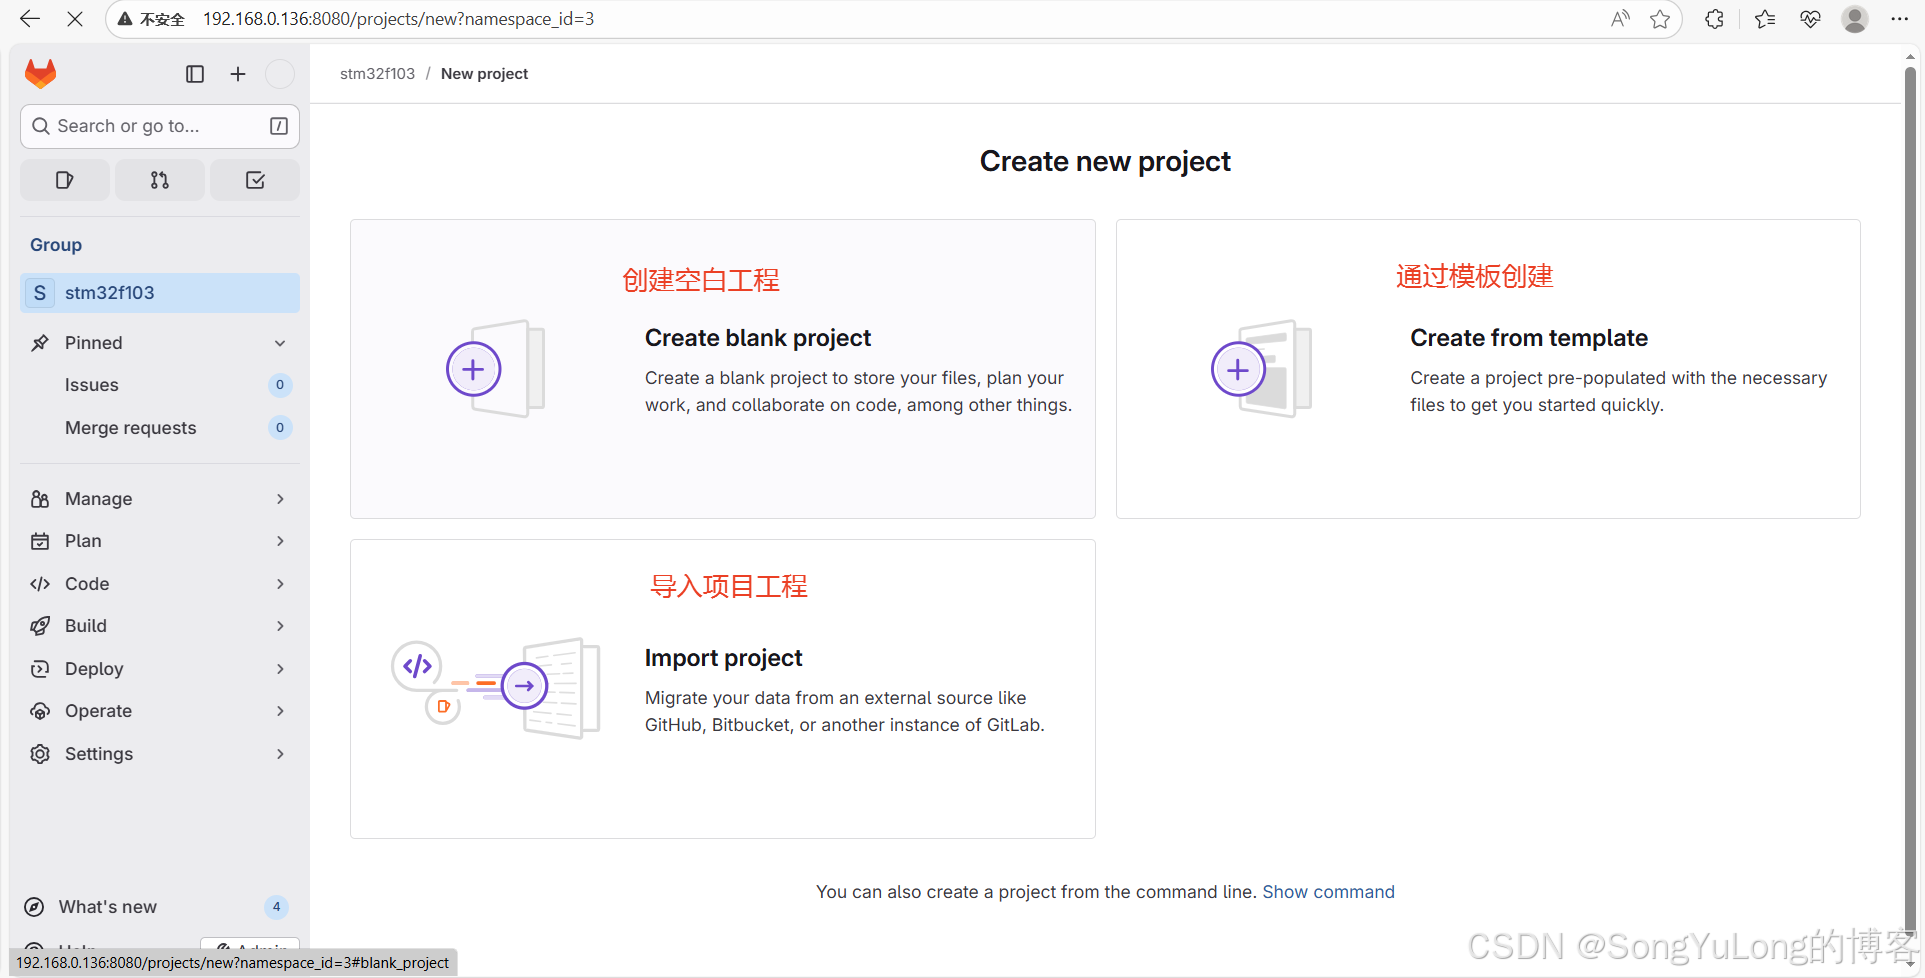This screenshot has height=978, width=1925.
Task: Select Create from template heading
Action: (x=1529, y=338)
